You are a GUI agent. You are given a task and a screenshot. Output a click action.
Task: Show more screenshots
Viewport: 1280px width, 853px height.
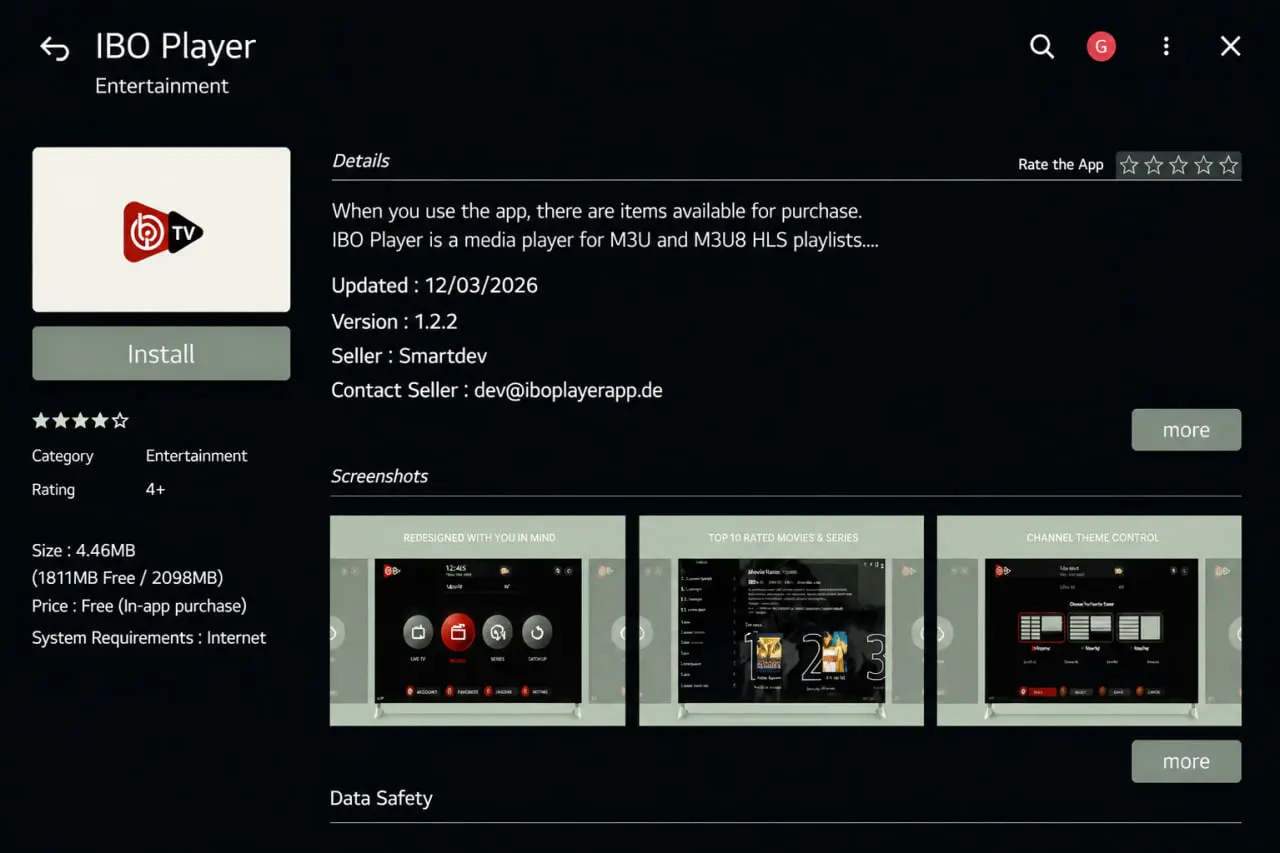coord(1186,761)
